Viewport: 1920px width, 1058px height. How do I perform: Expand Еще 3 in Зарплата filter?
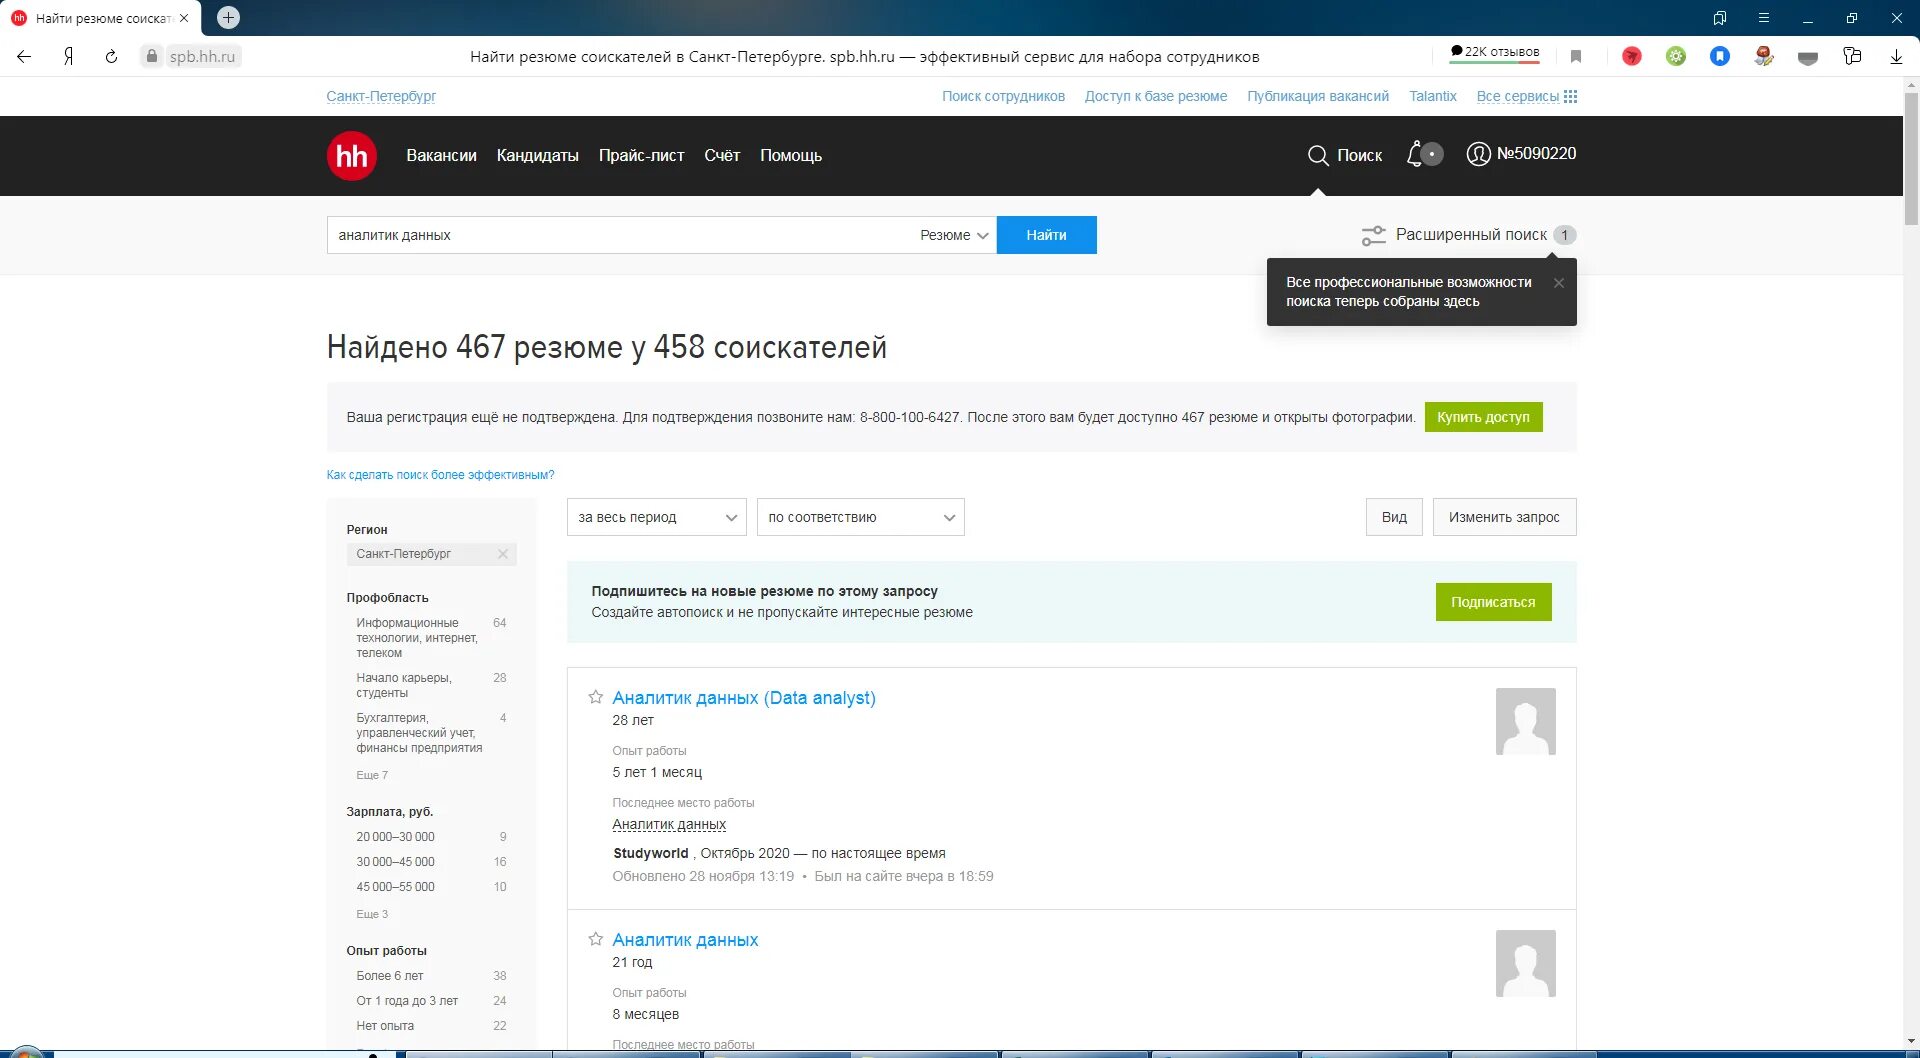tap(372, 914)
